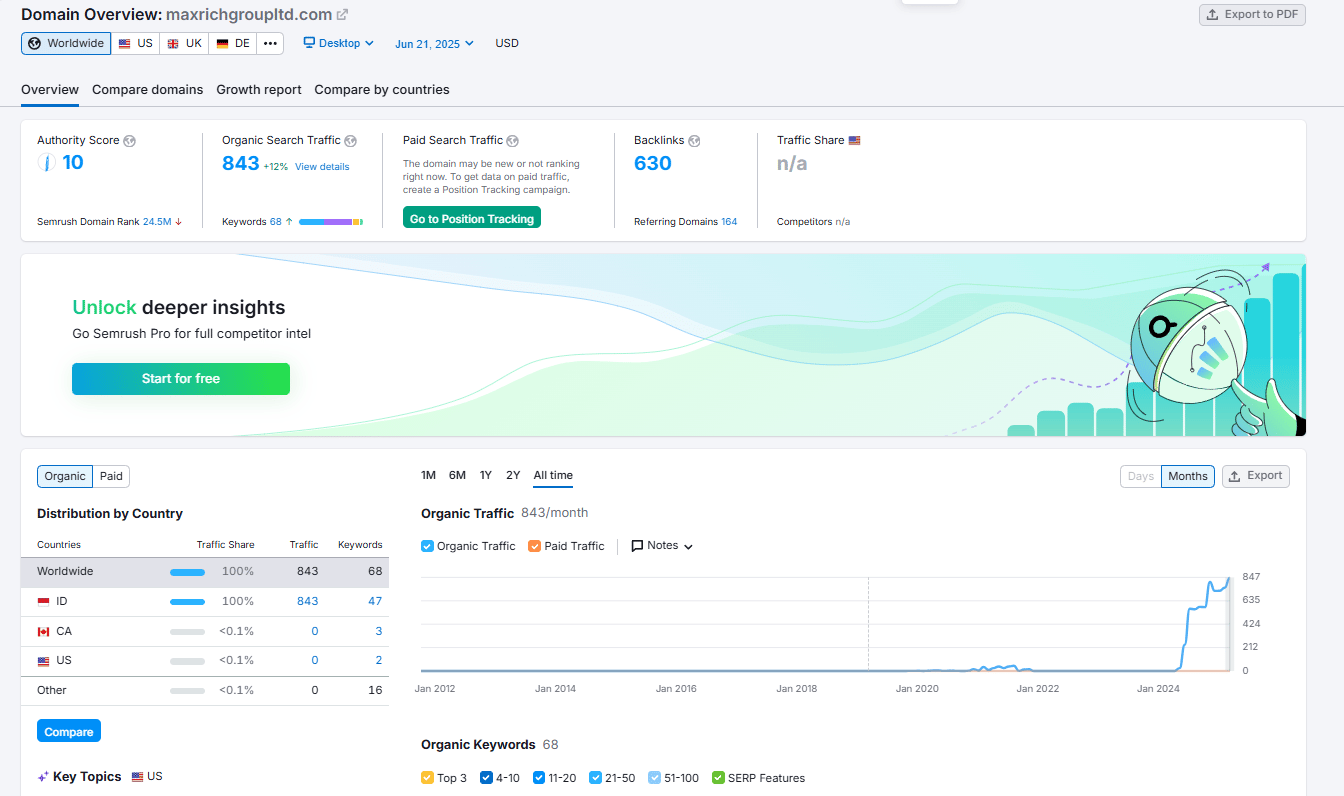Switch chart granularity to Days

(1141, 476)
